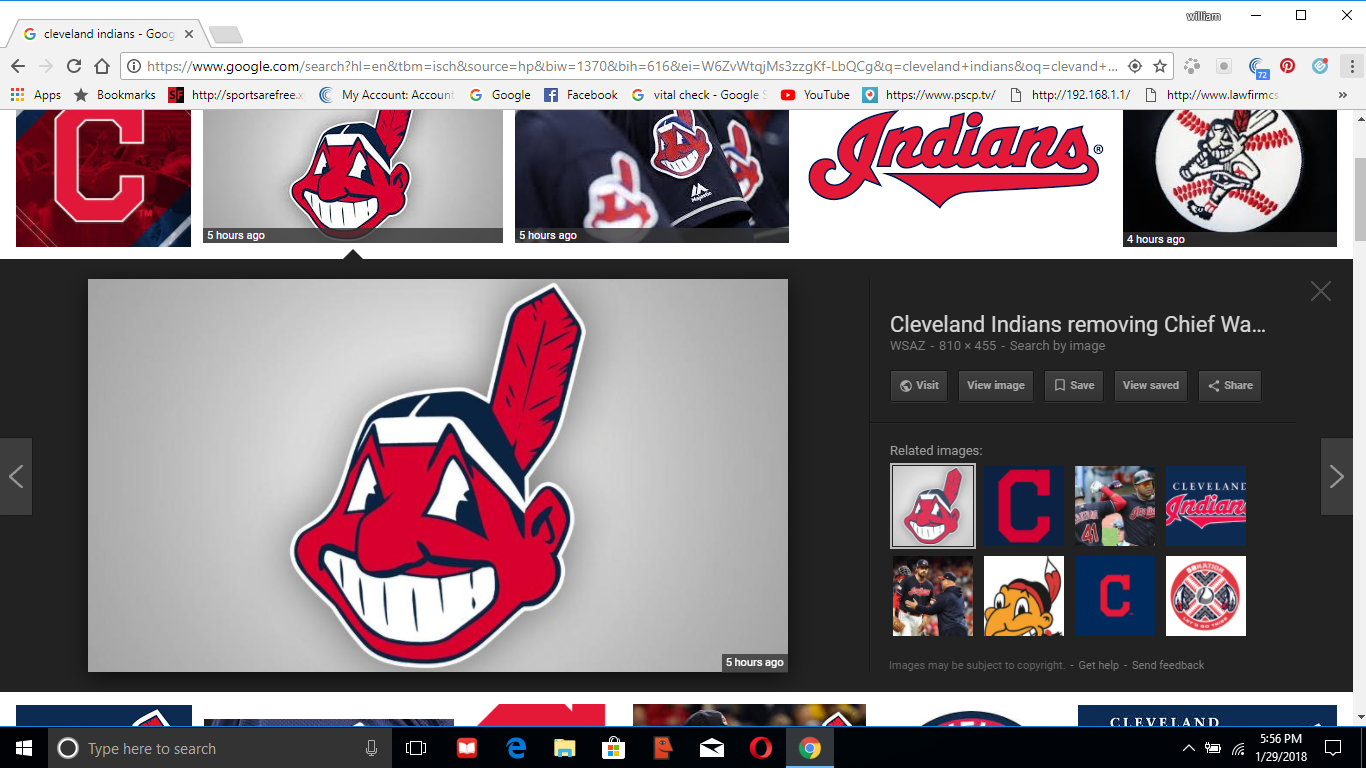Image resolution: width=1366 pixels, height=768 pixels.
Task: Select the Cleveland Indians script related thumbnail
Action: point(1206,506)
